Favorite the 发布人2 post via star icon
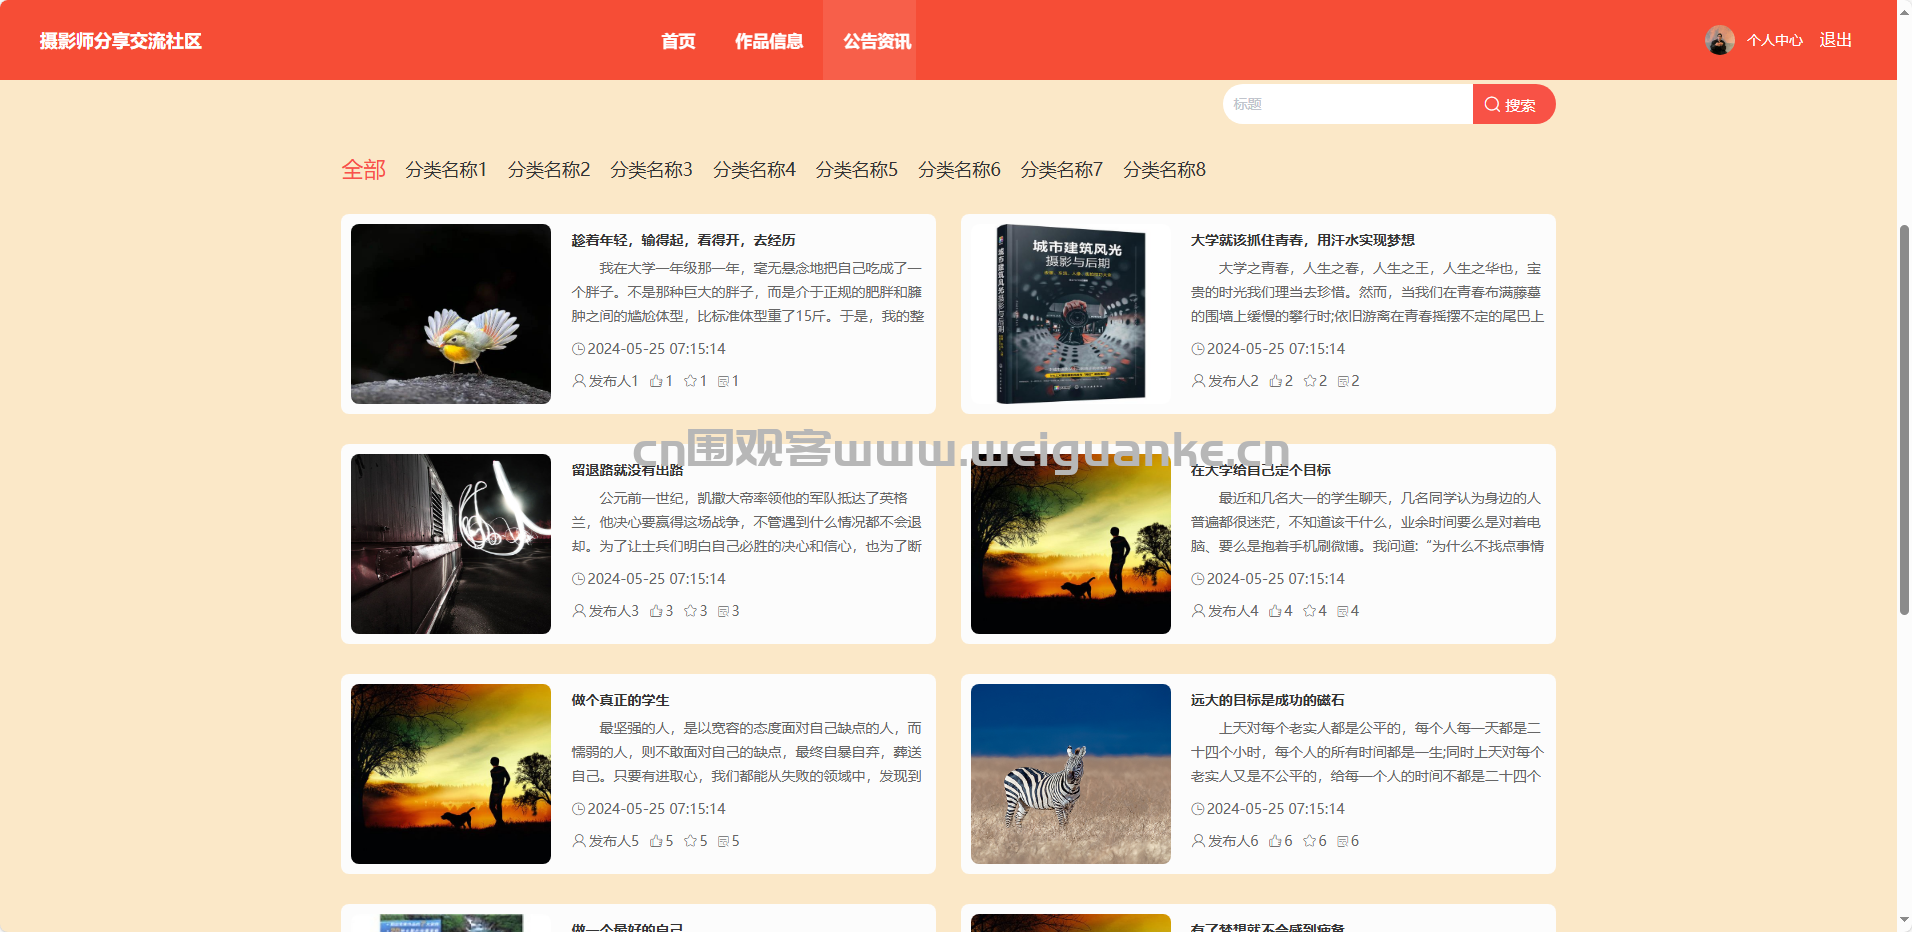Viewport: 1912px width, 932px height. 1310,381
